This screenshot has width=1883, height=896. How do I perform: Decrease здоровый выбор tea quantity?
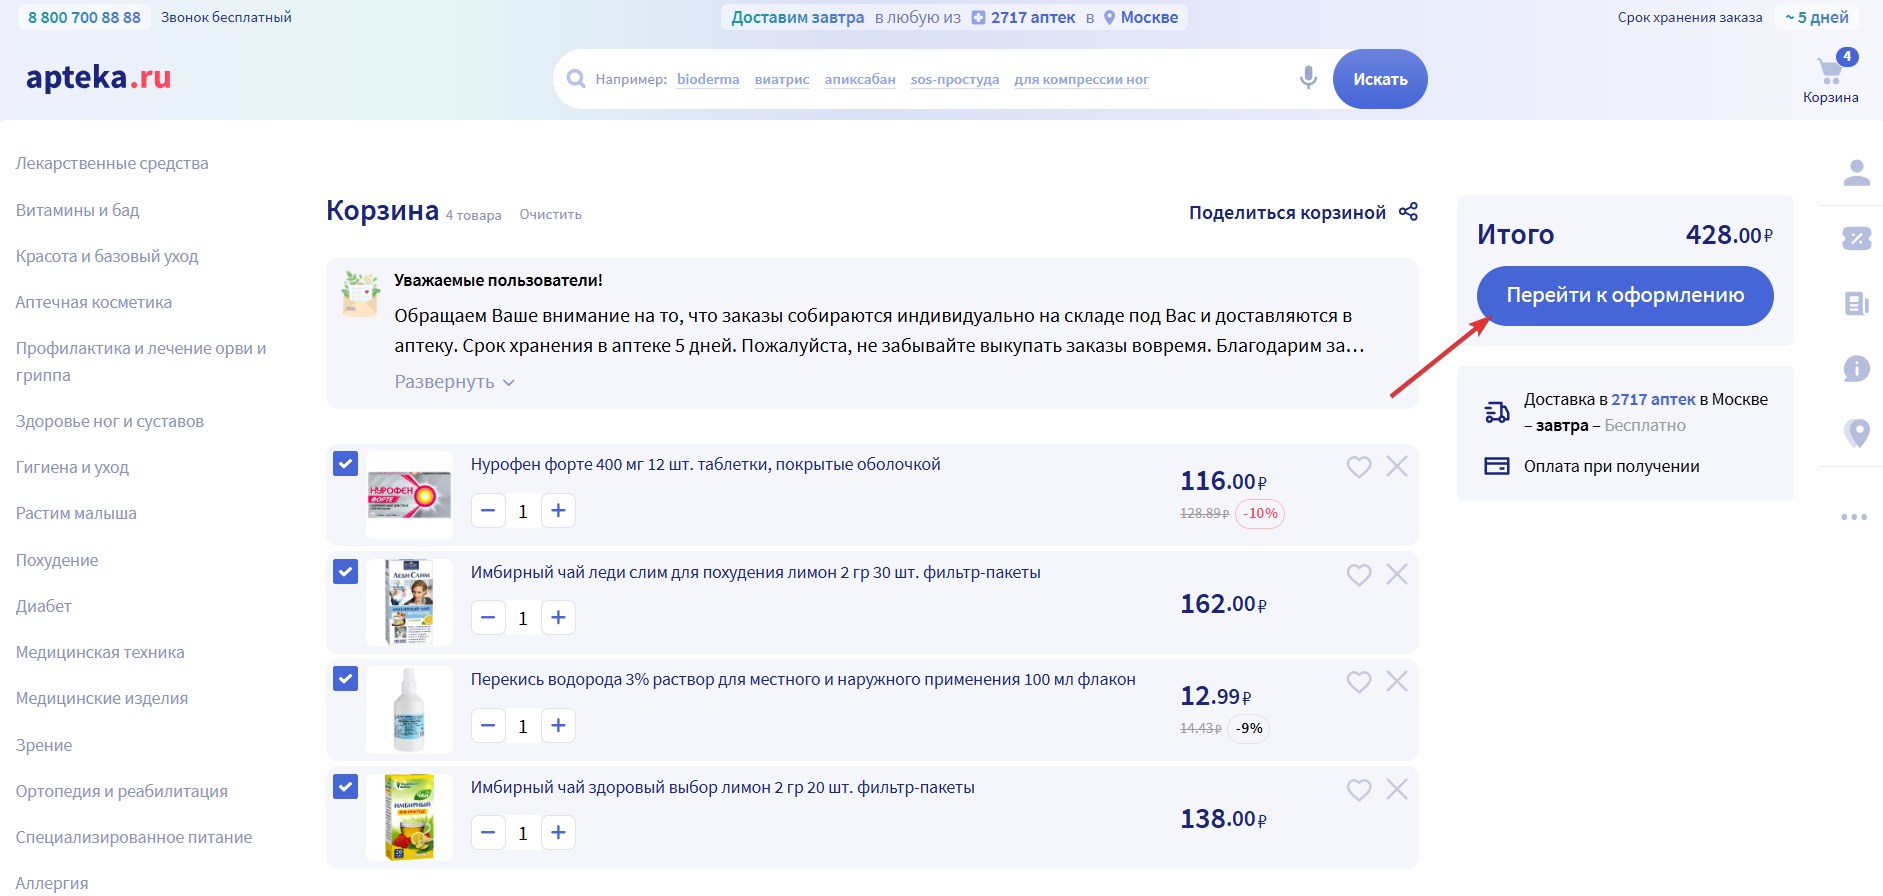pyautogui.click(x=488, y=832)
